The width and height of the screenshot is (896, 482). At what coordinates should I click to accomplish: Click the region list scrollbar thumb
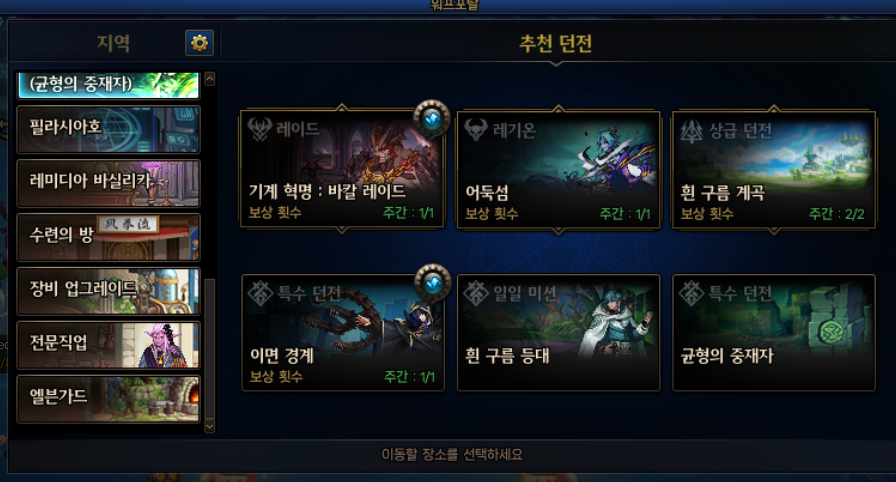tap(210, 348)
